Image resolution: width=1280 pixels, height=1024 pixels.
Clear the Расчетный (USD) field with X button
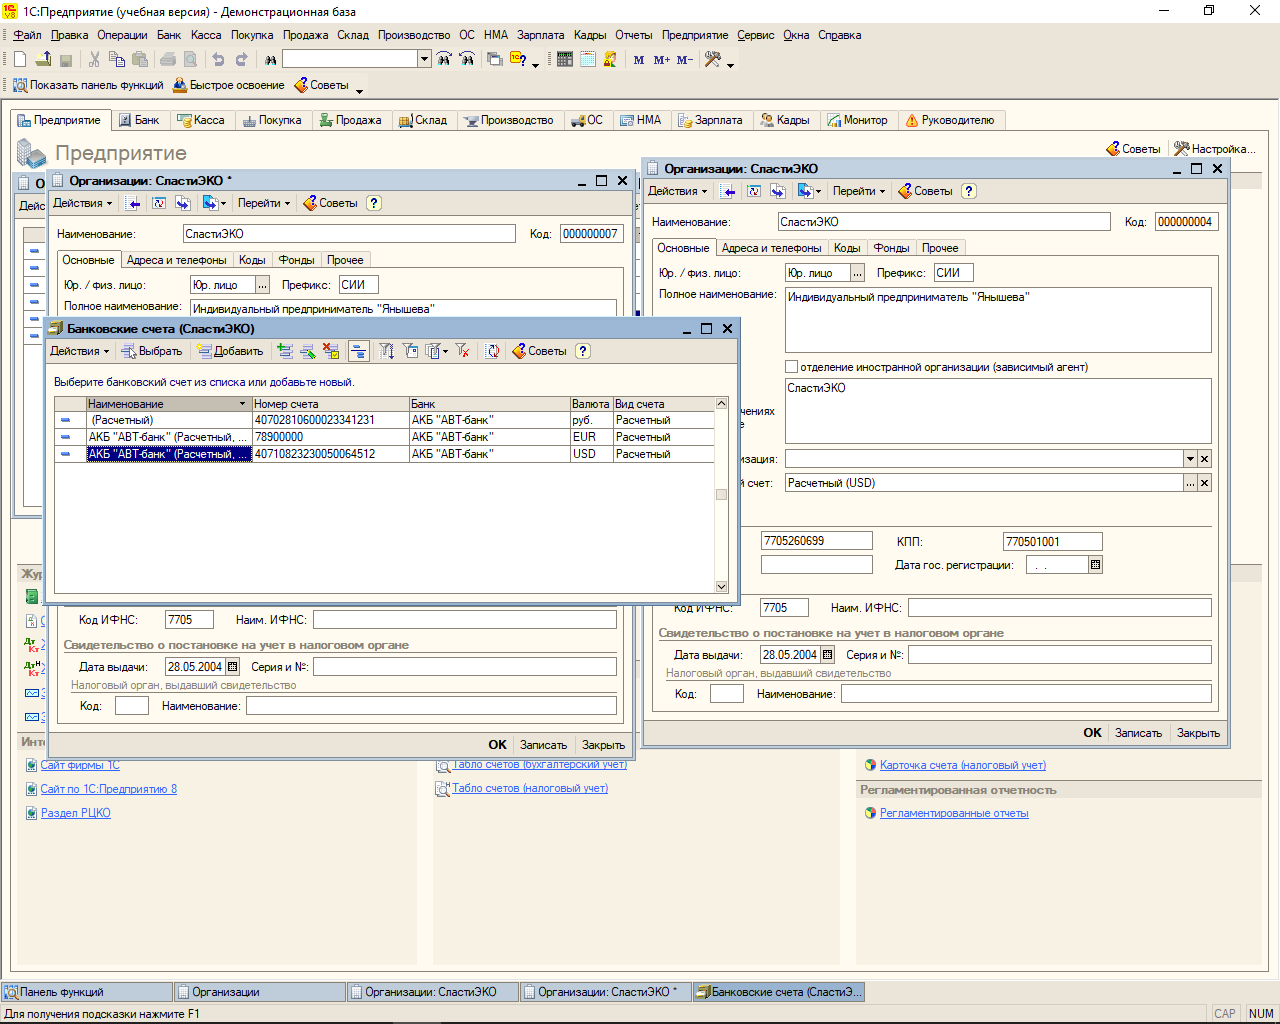coord(1205,483)
